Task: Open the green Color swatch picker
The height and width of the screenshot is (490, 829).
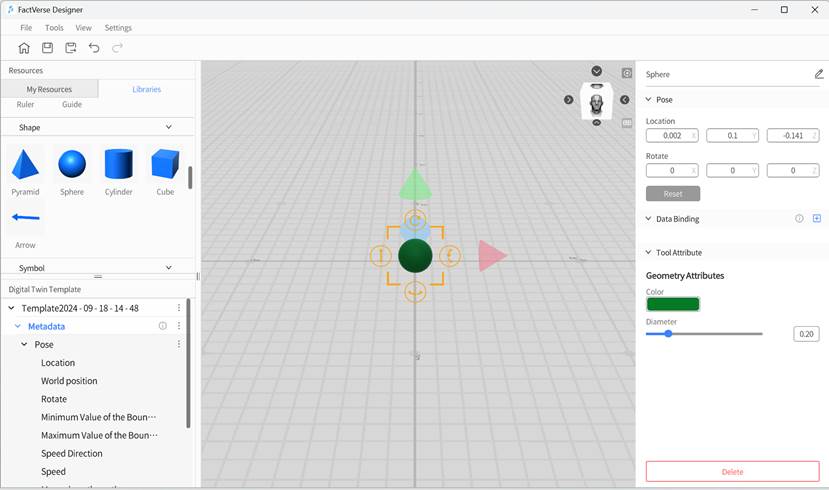Action: tap(673, 304)
